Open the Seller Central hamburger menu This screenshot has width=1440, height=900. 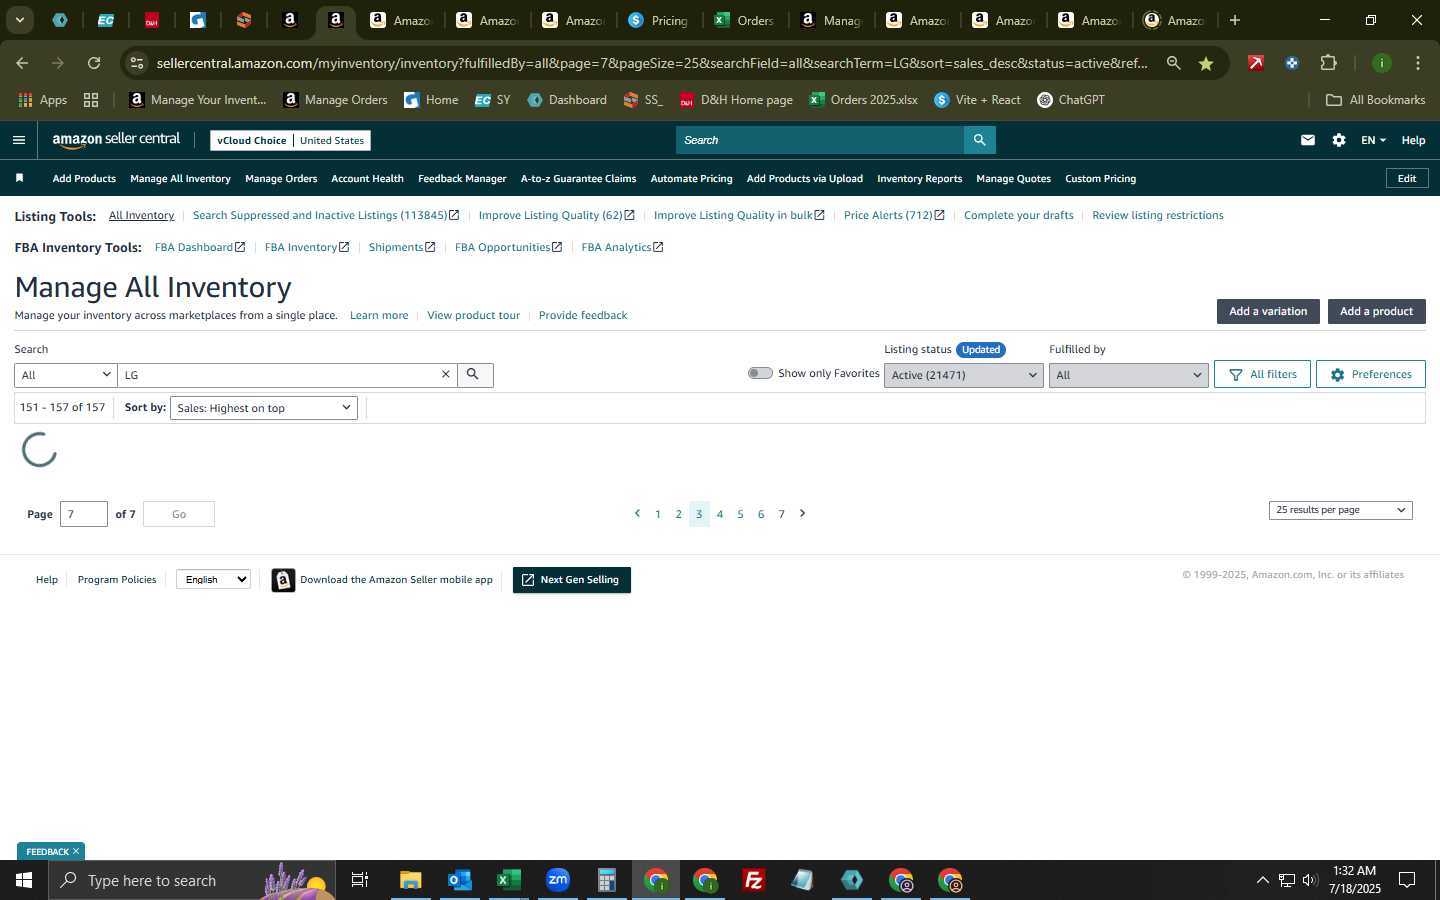coord(19,140)
